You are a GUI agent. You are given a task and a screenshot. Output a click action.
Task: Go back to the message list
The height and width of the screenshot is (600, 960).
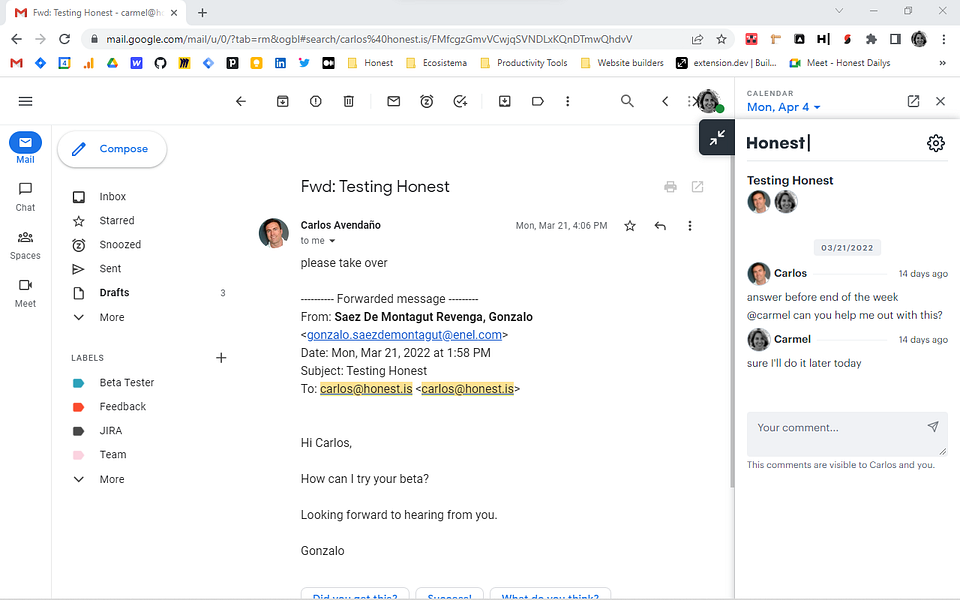pos(241,102)
